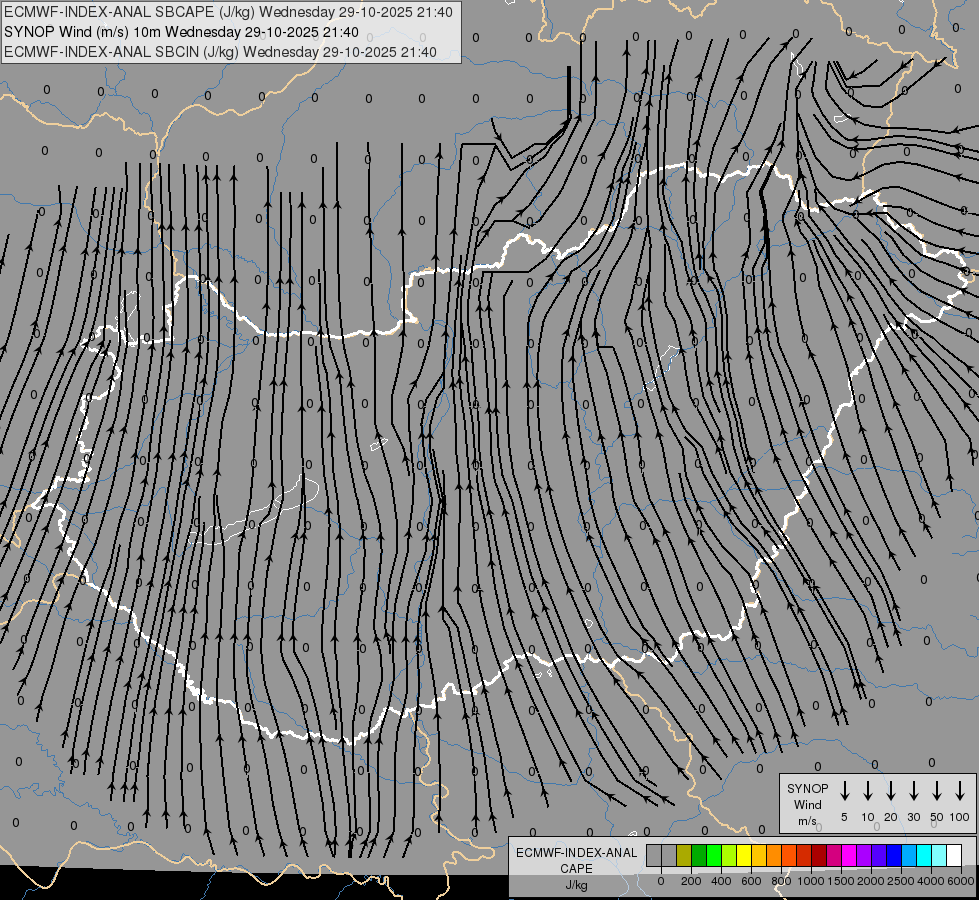Image resolution: width=979 pixels, height=900 pixels.
Task: Click the SBCAPE title line at the top
Action: 229,12
